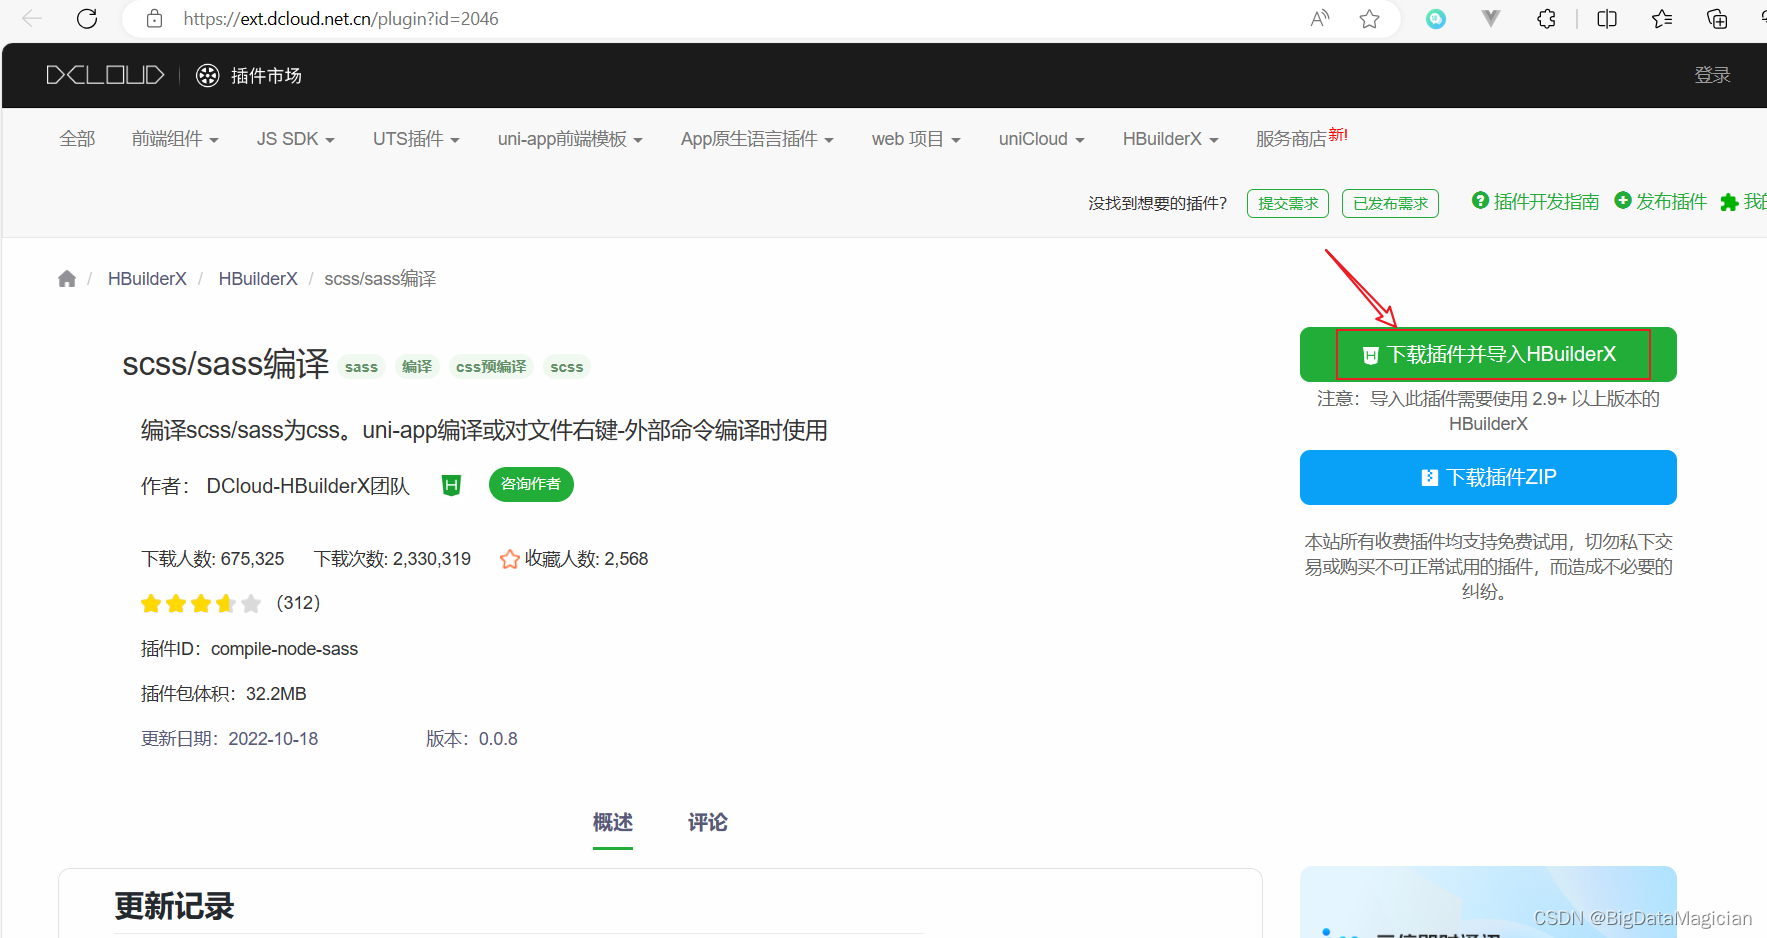Click 已发布需求 button
1767x938 pixels.
(1390, 203)
